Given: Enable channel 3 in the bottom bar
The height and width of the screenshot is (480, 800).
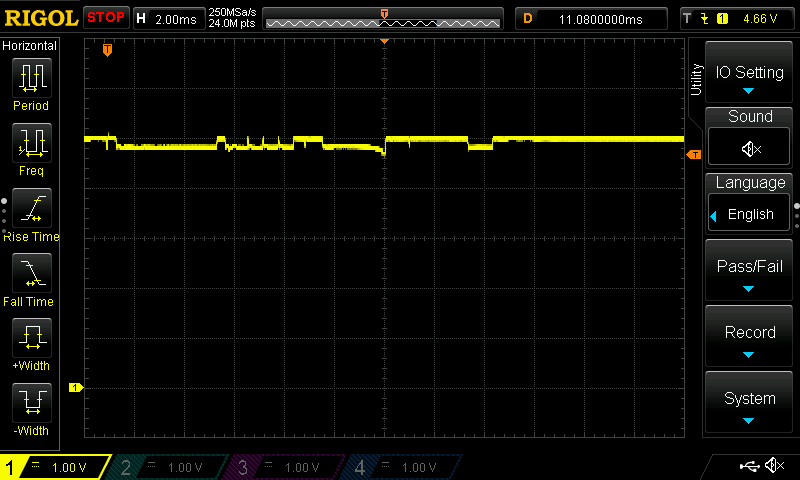Looking at the screenshot, I should (287, 467).
